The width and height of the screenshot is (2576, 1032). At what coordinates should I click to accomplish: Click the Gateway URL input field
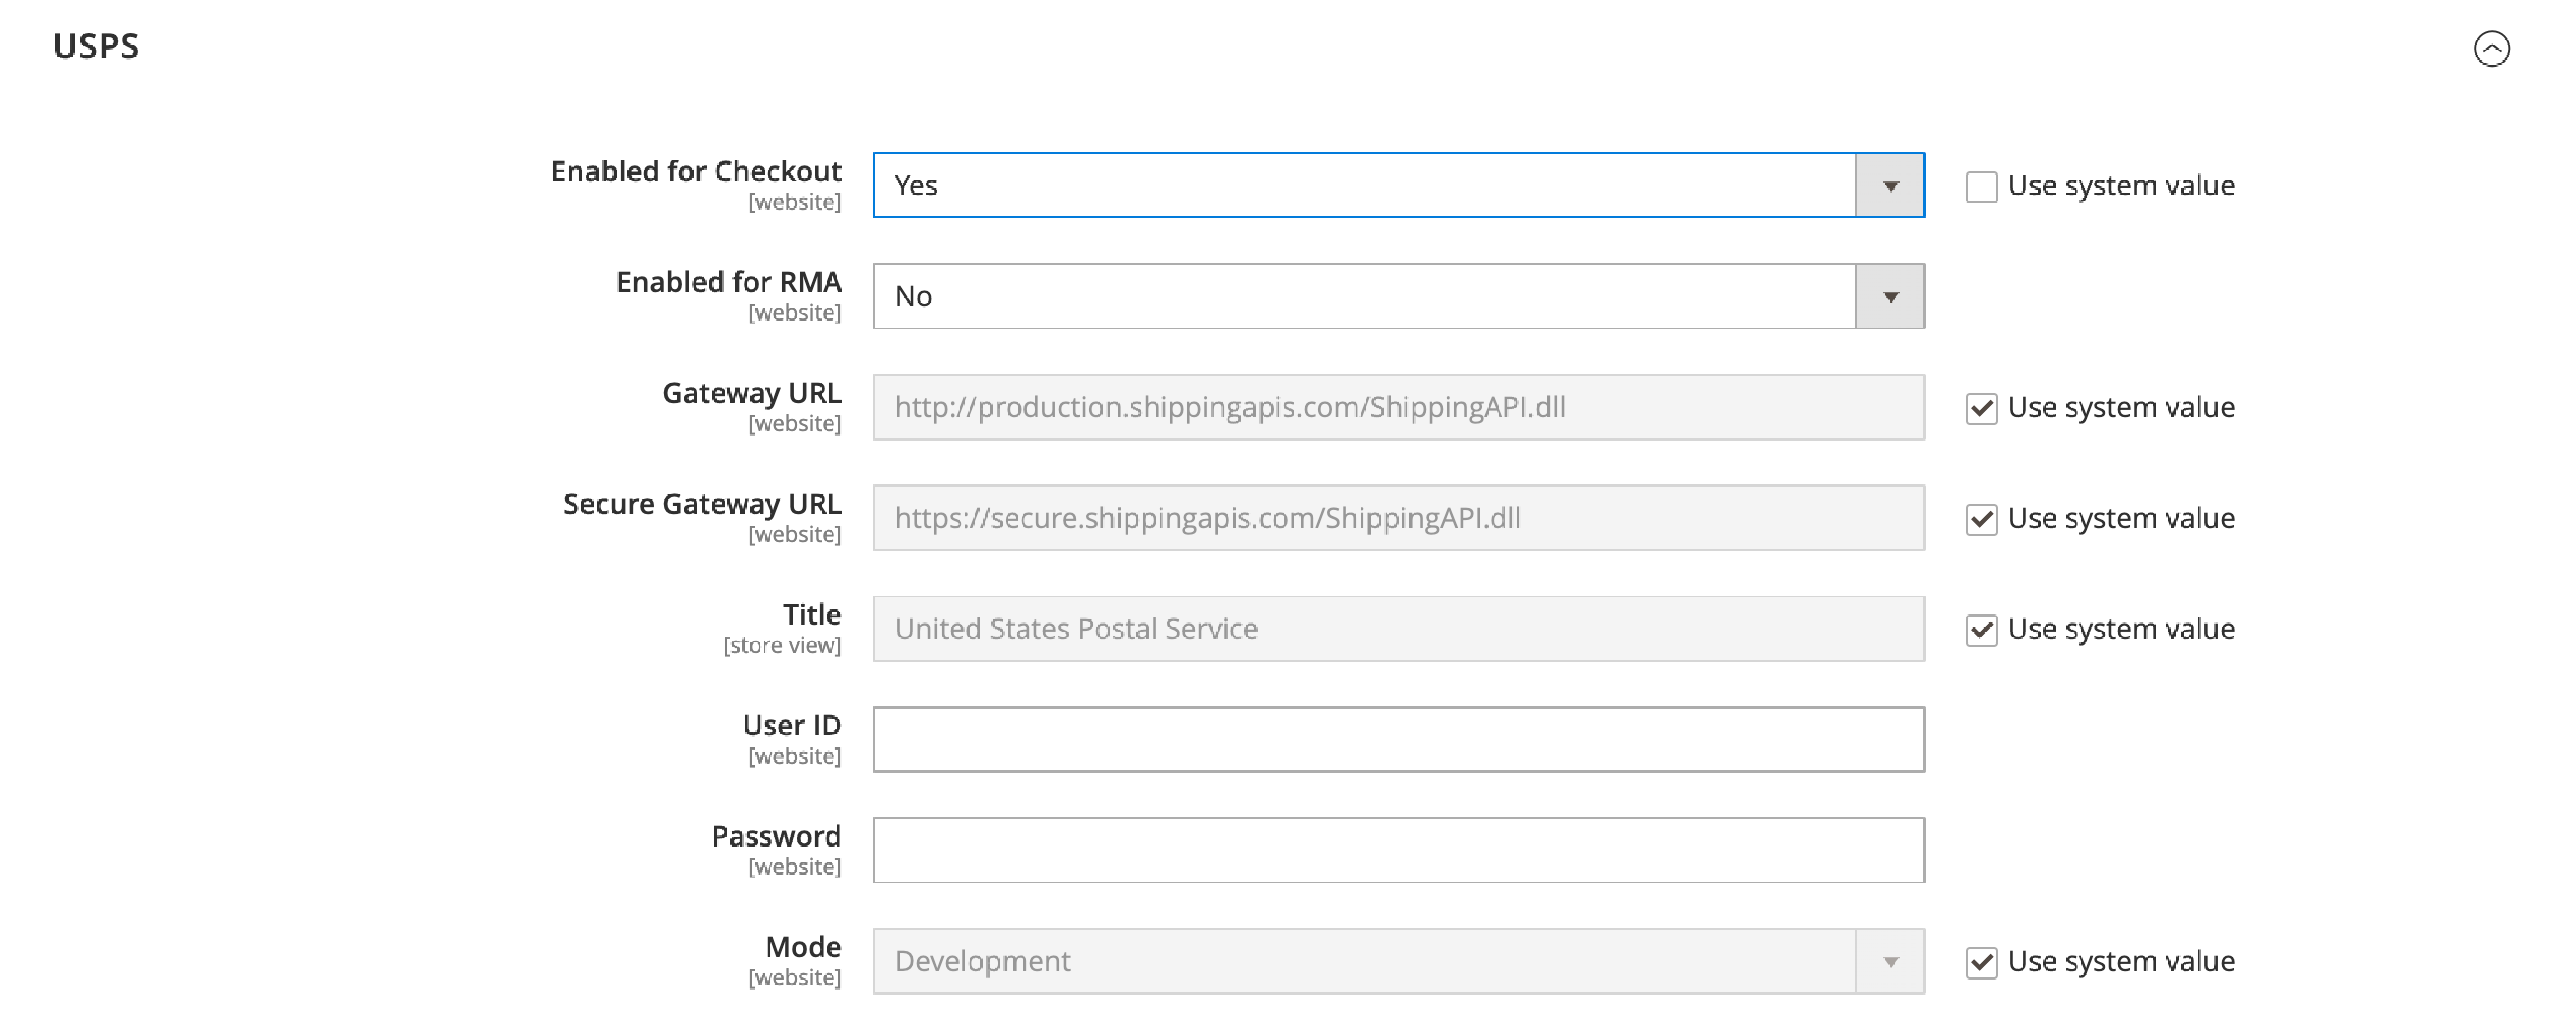click(x=1398, y=407)
